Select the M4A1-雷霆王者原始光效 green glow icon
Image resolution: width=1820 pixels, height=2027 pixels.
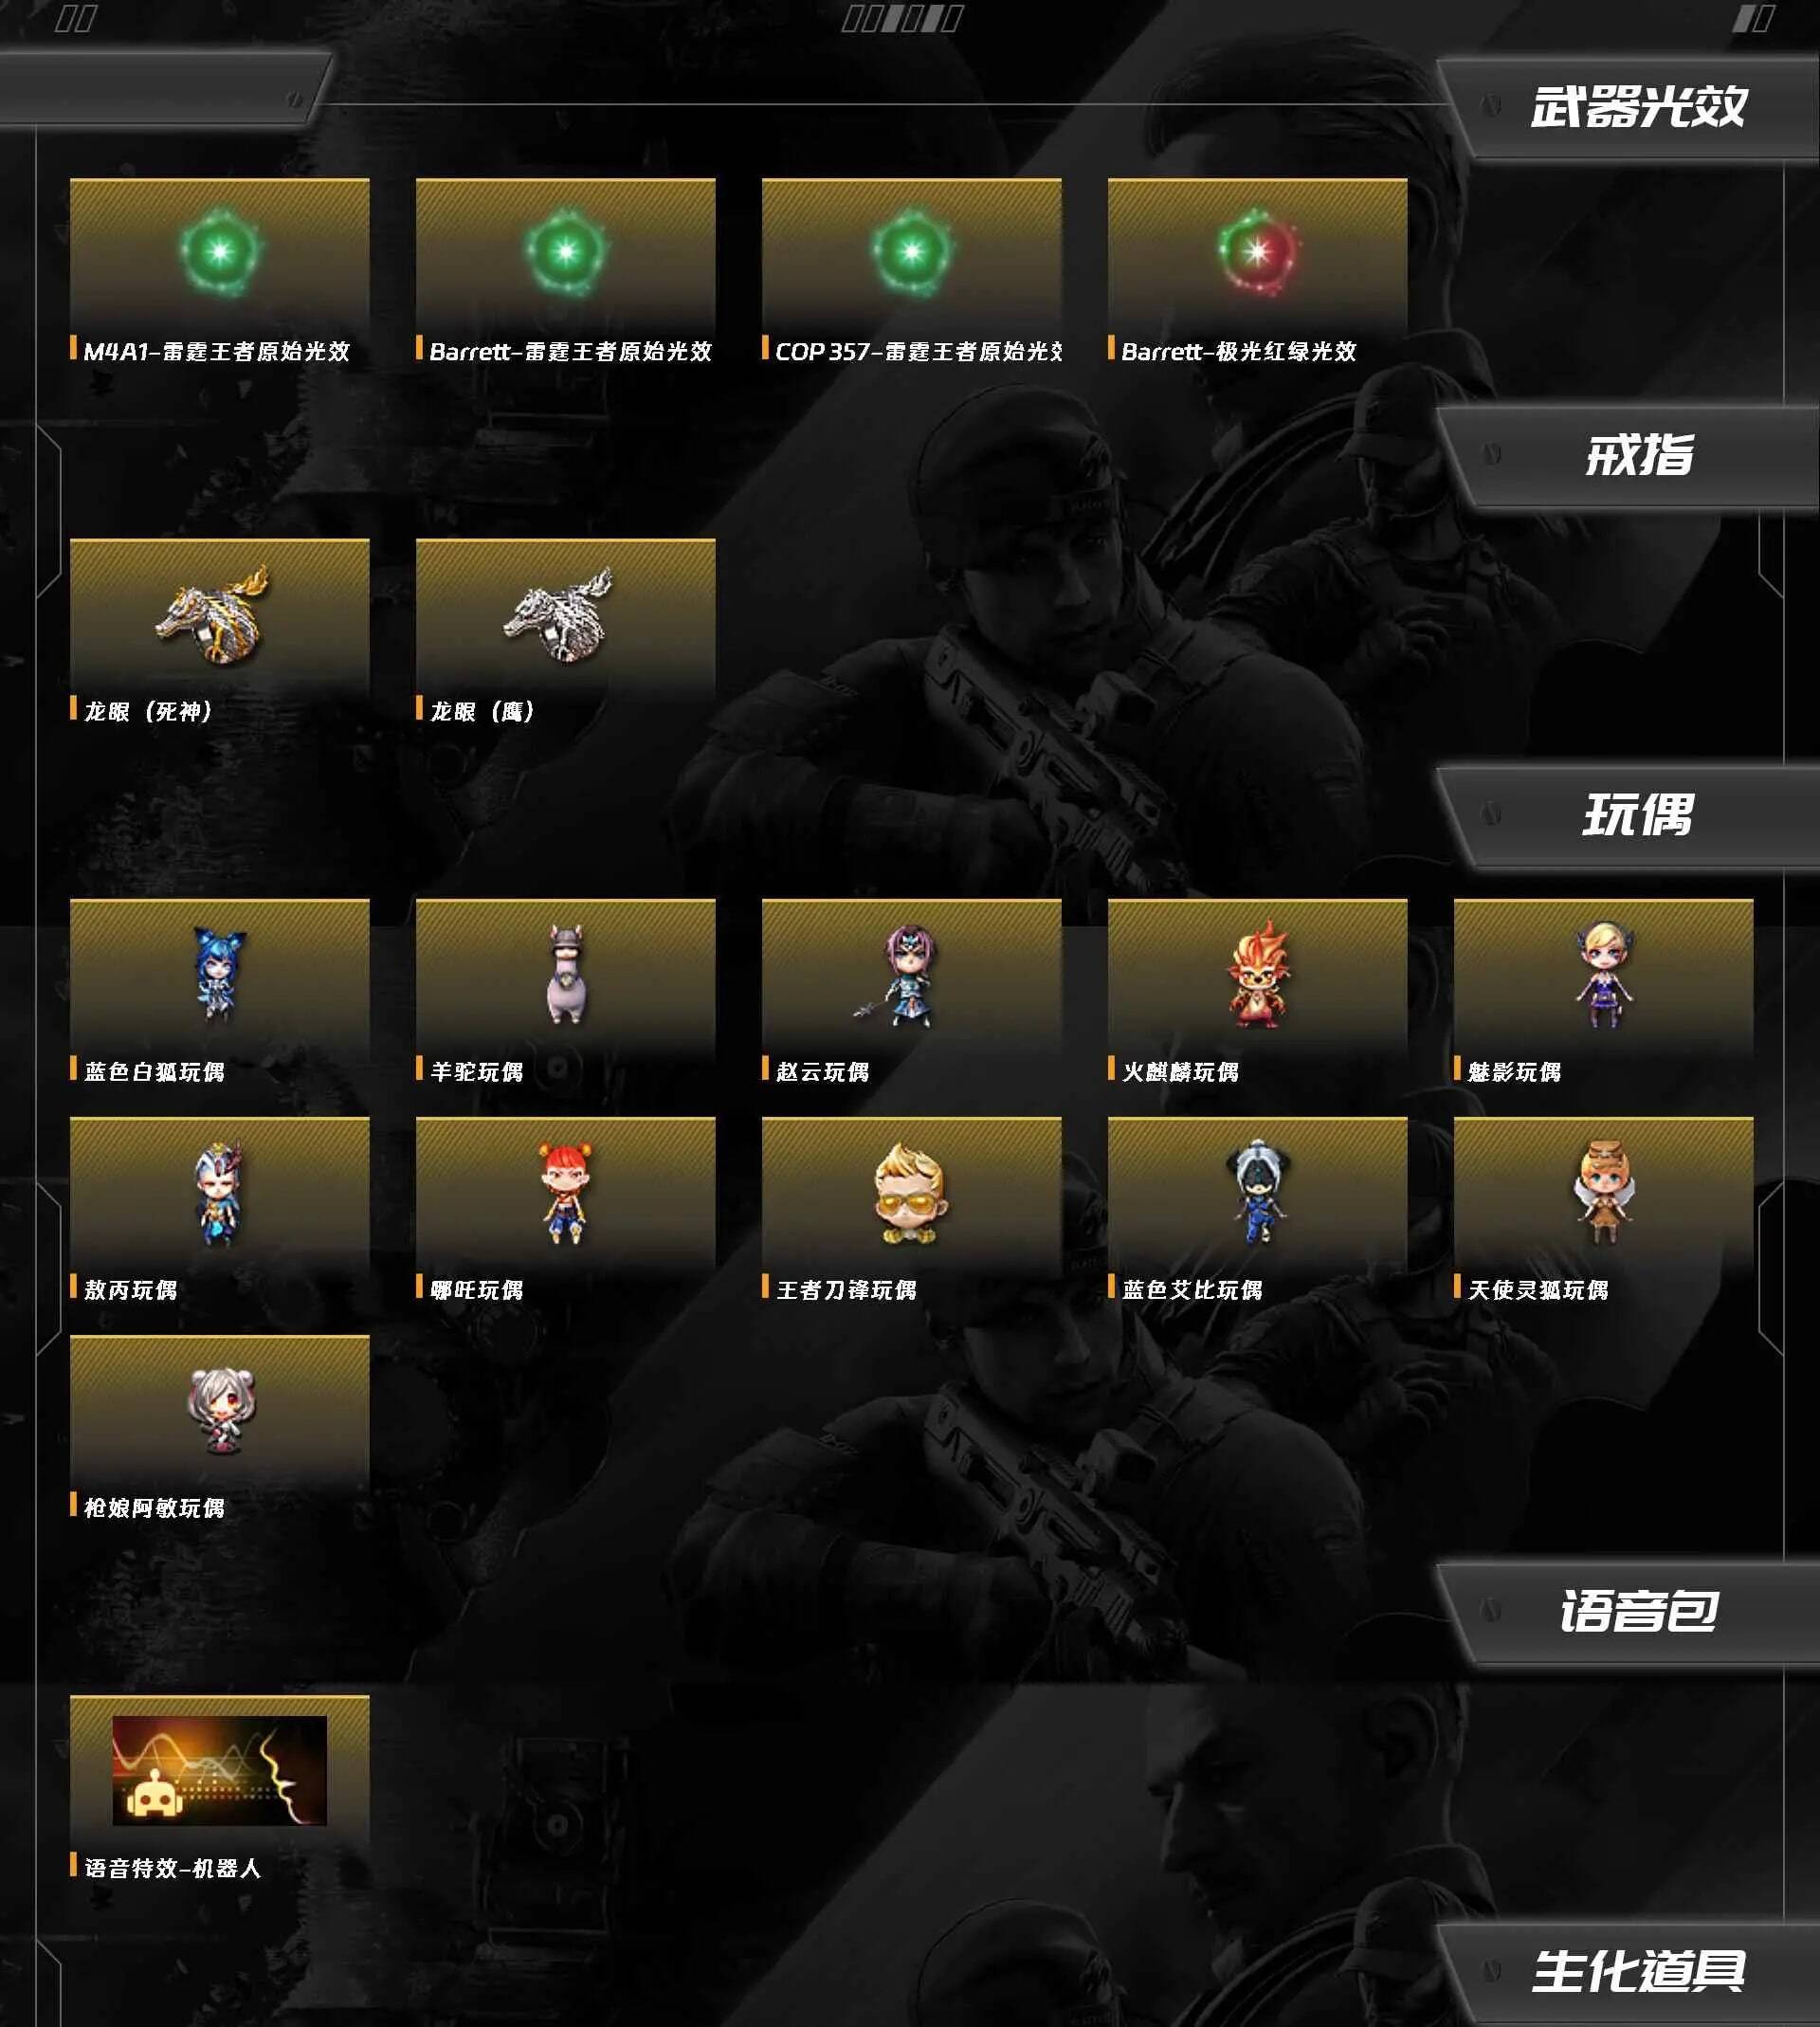220,252
